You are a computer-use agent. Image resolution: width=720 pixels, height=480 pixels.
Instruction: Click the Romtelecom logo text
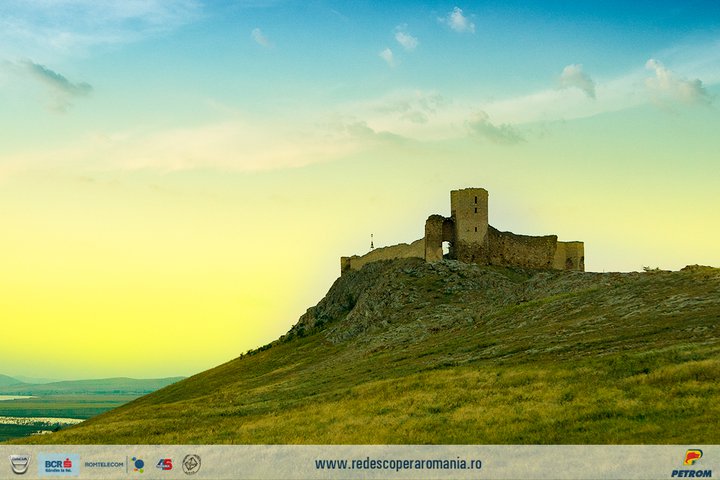104,464
